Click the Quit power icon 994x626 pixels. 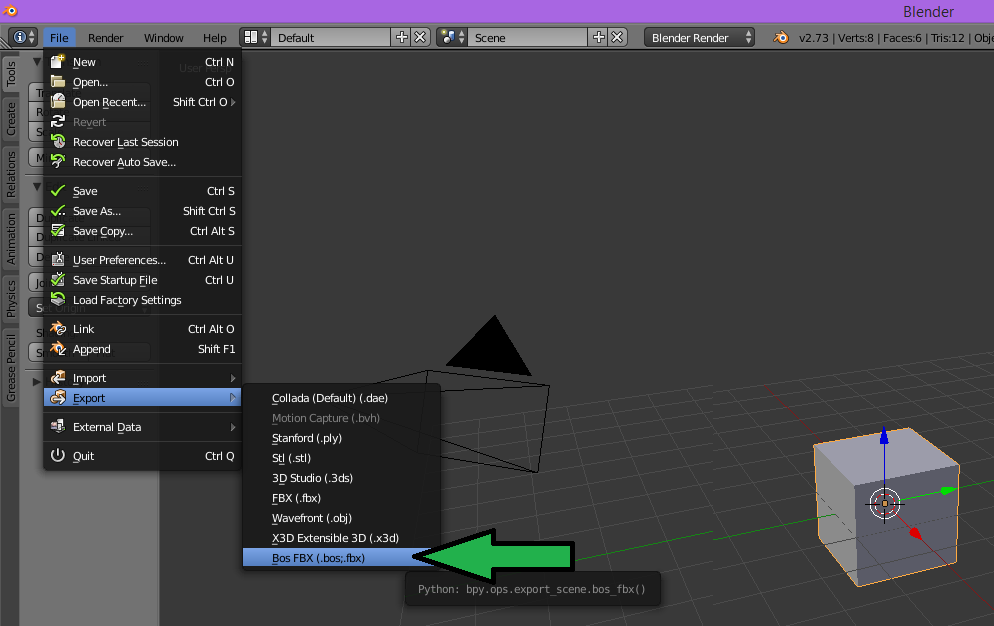click(58, 455)
